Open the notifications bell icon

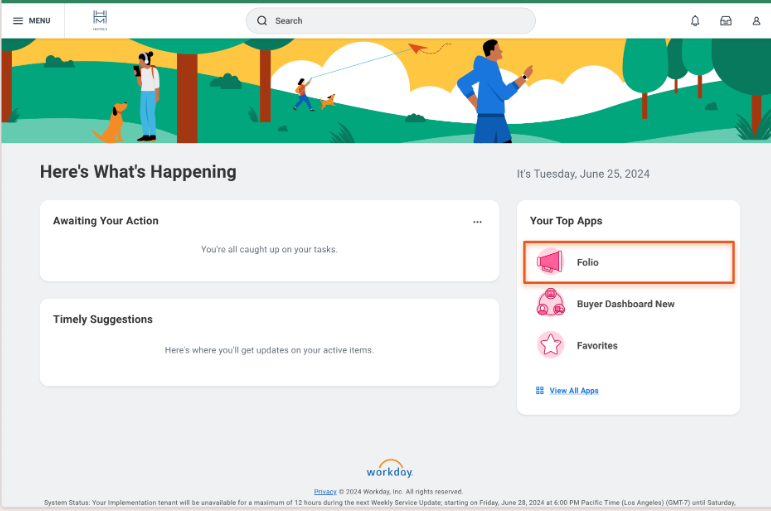pos(695,21)
